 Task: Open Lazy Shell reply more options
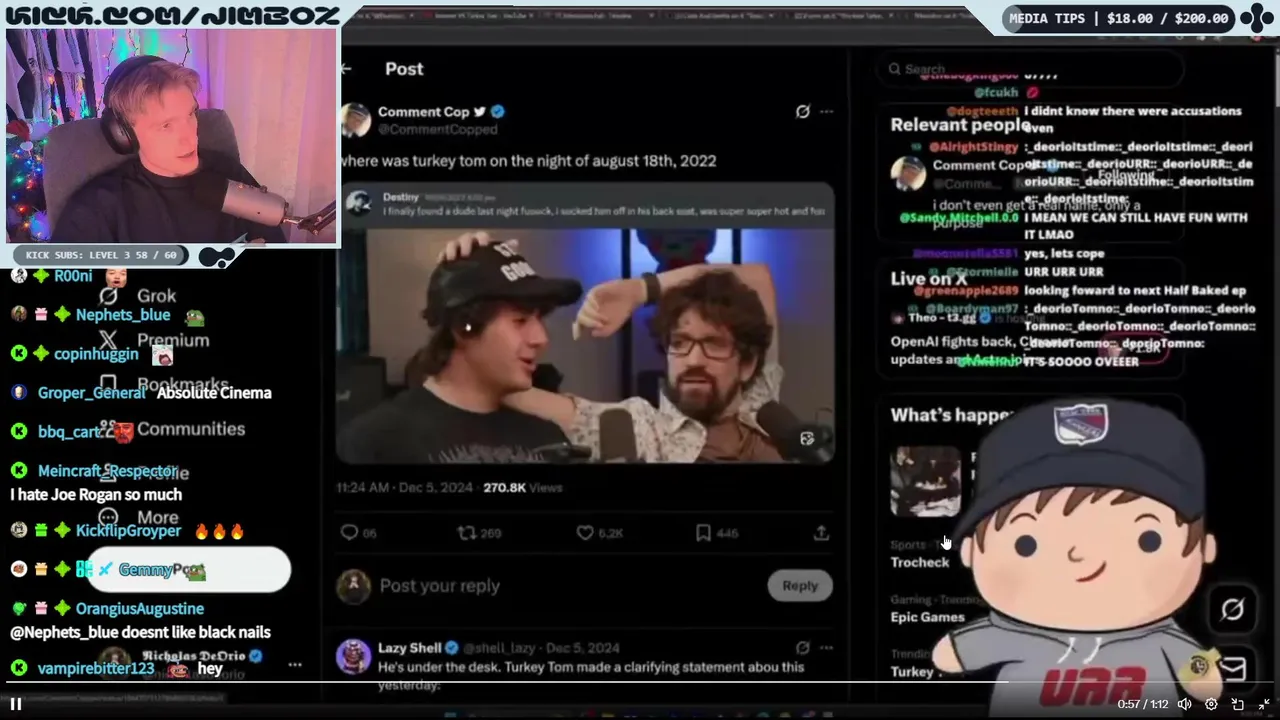tap(826, 648)
